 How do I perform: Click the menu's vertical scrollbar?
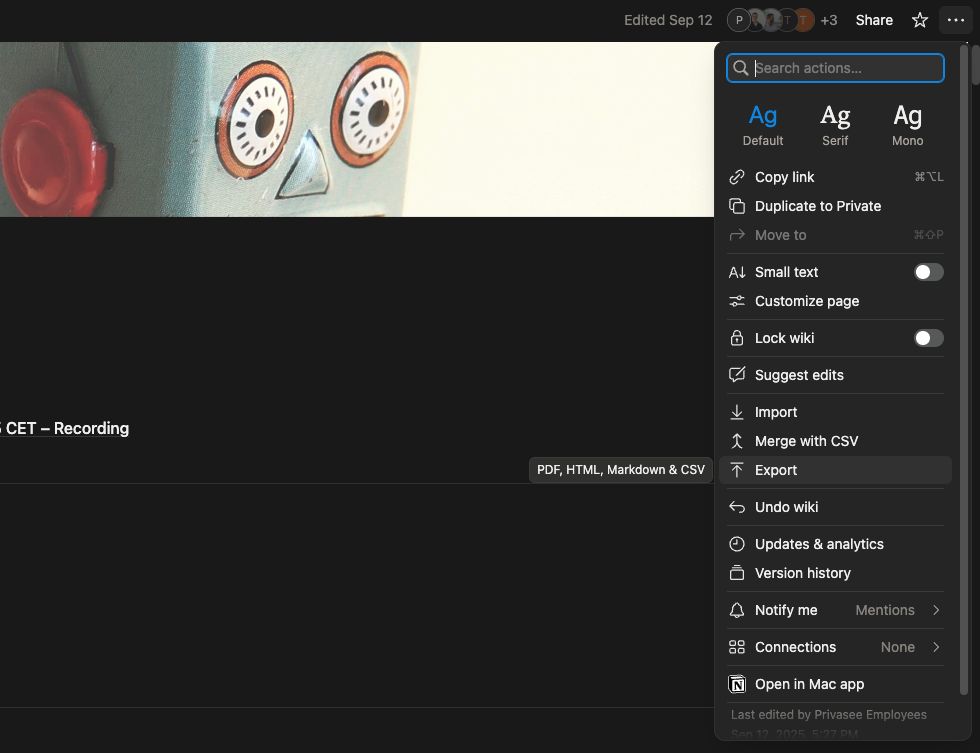(964, 370)
